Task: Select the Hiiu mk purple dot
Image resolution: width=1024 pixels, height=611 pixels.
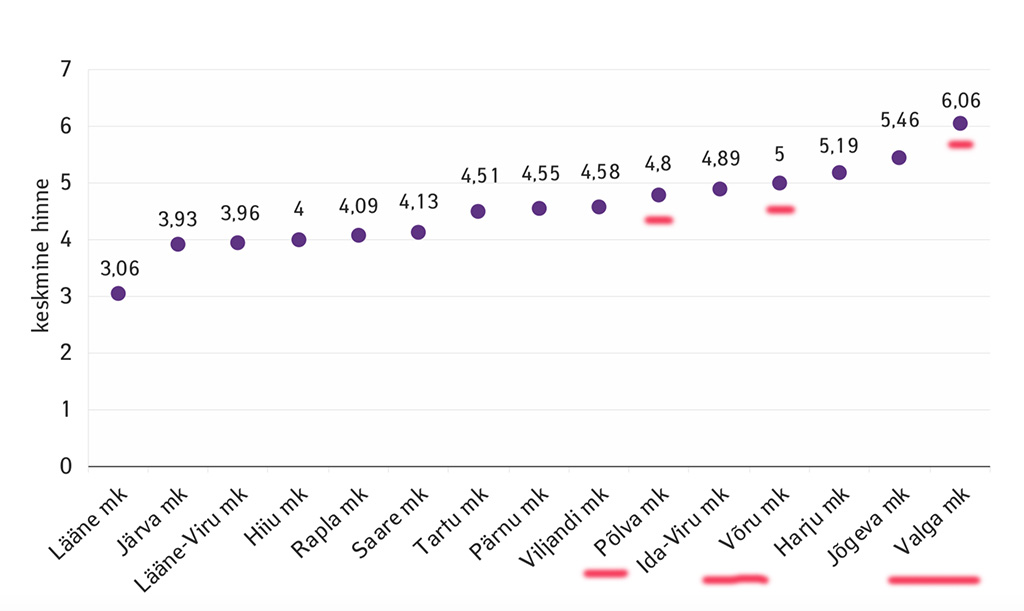Action: 298,240
